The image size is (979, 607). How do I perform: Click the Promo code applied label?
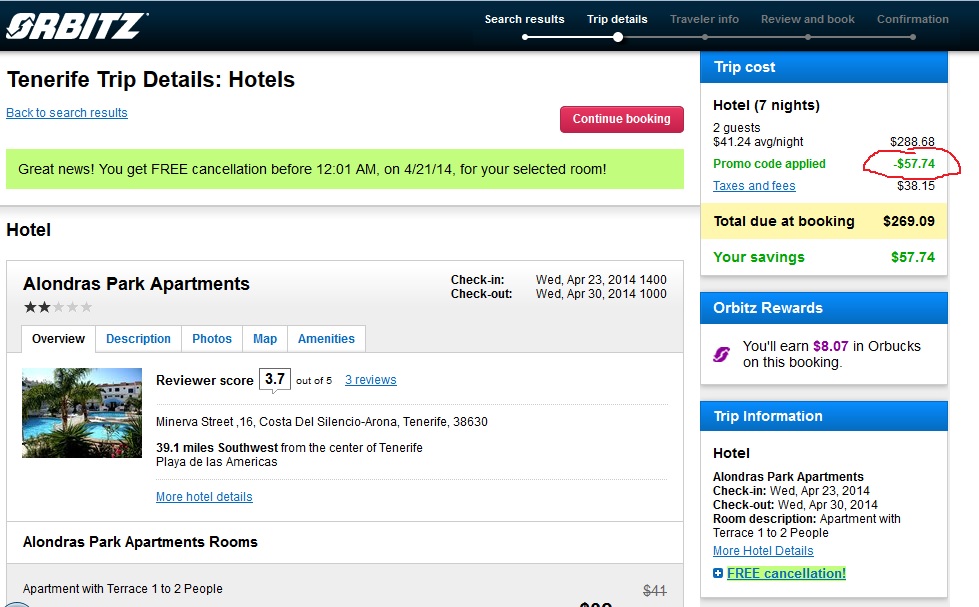pos(769,164)
